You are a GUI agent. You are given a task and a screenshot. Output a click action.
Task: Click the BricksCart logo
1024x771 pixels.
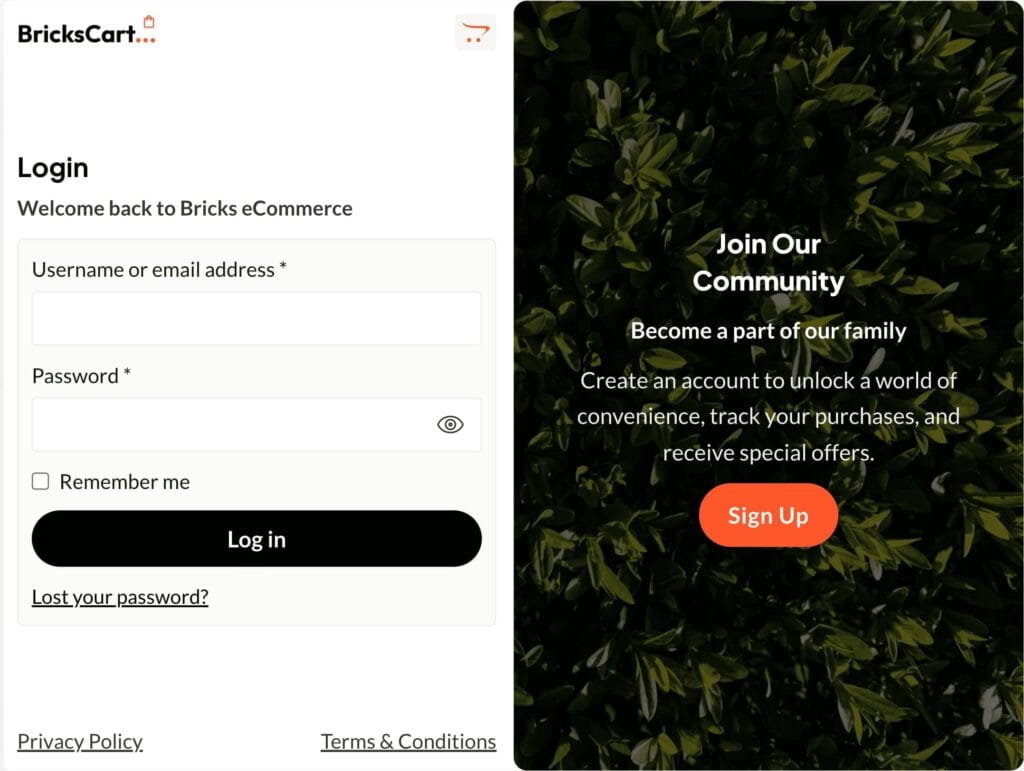tap(87, 31)
